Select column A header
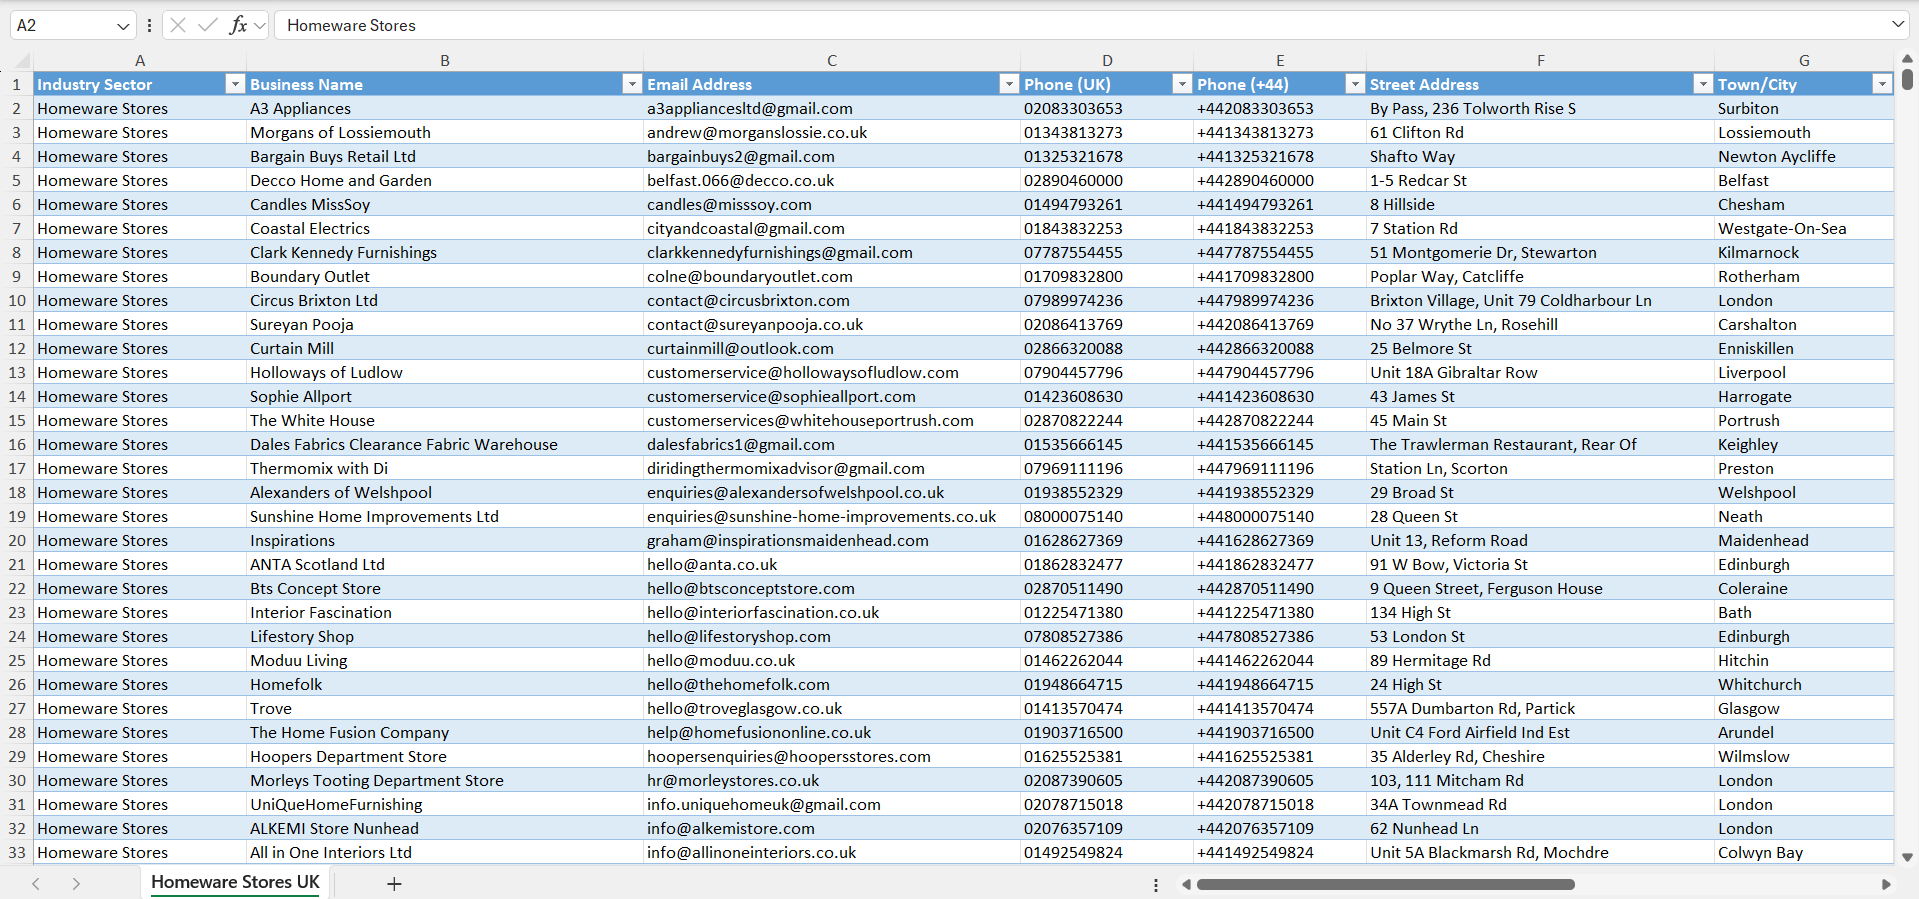 pyautogui.click(x=140, y=60)
